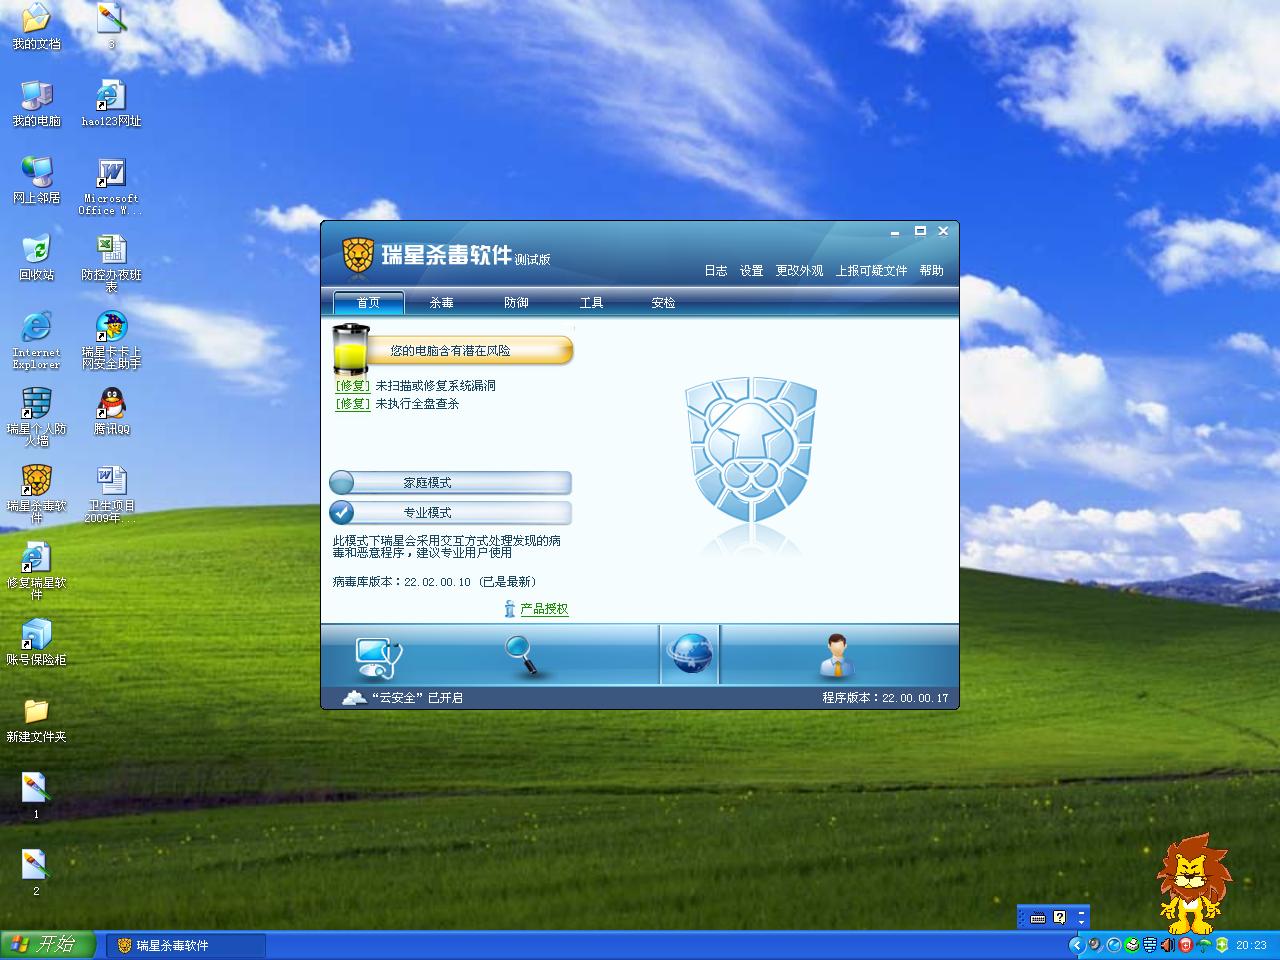This screenshot has height=960, width=1280.
Task: Click the large lion shield emblem
Action: coord(751,451)
